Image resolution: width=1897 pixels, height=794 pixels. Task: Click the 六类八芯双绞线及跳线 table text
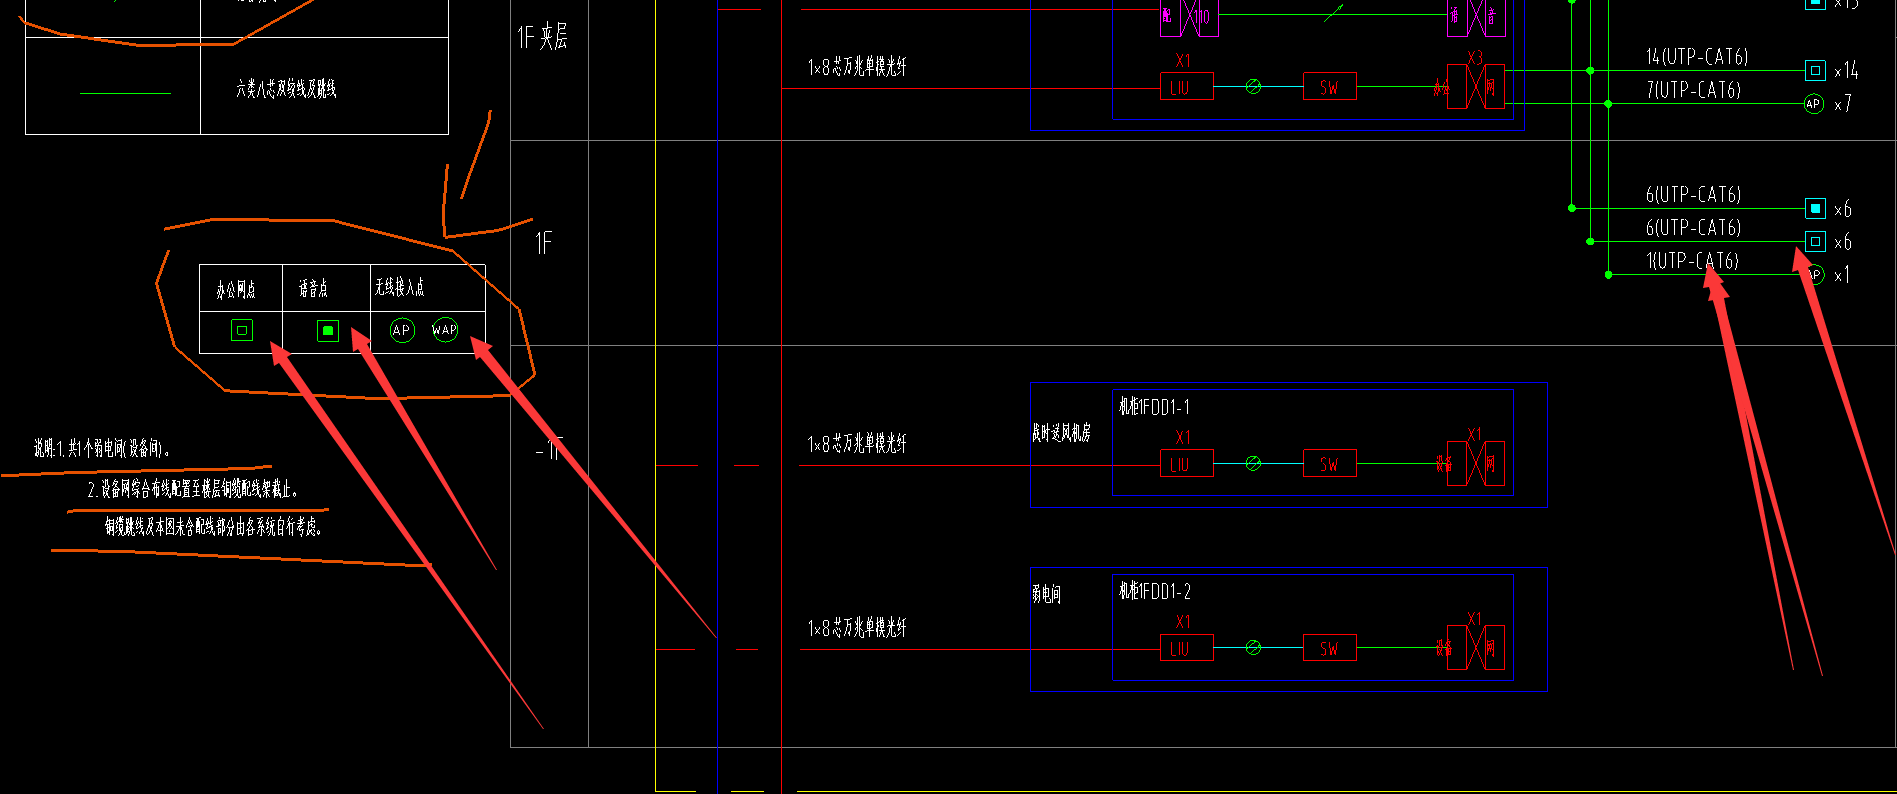point(286,89)
